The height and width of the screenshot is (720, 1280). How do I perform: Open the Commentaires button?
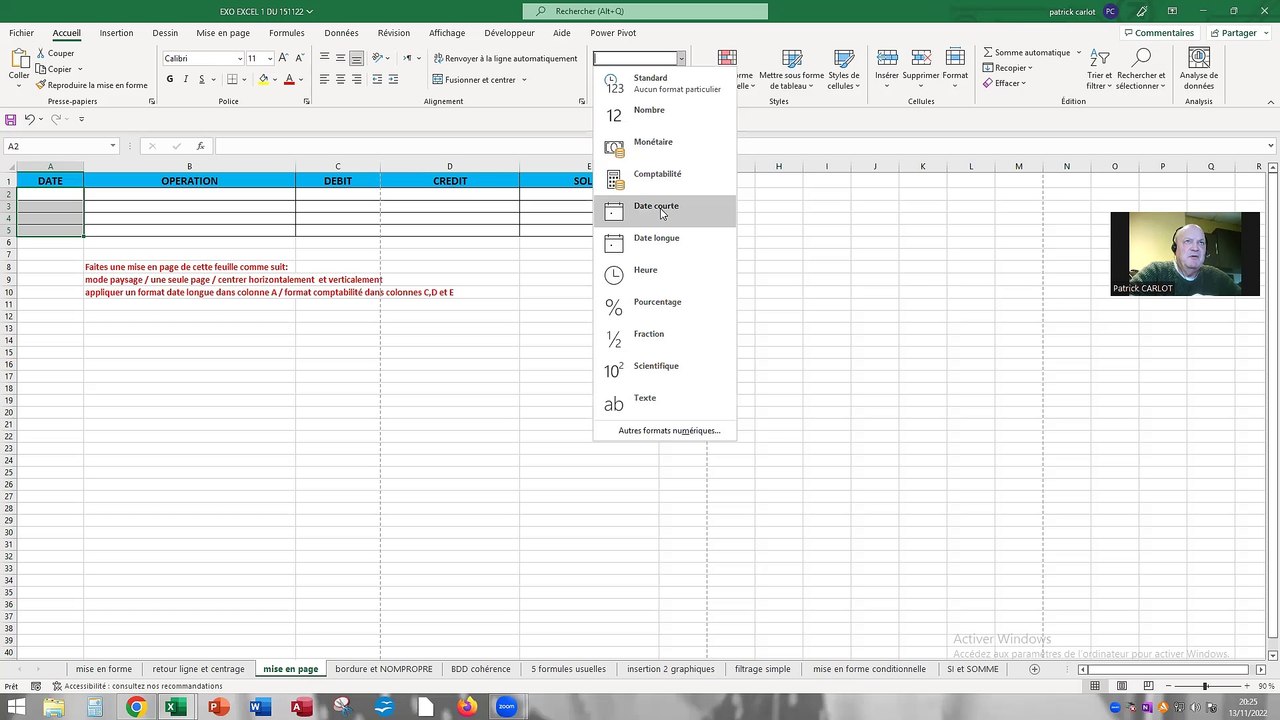(1158, 33)
